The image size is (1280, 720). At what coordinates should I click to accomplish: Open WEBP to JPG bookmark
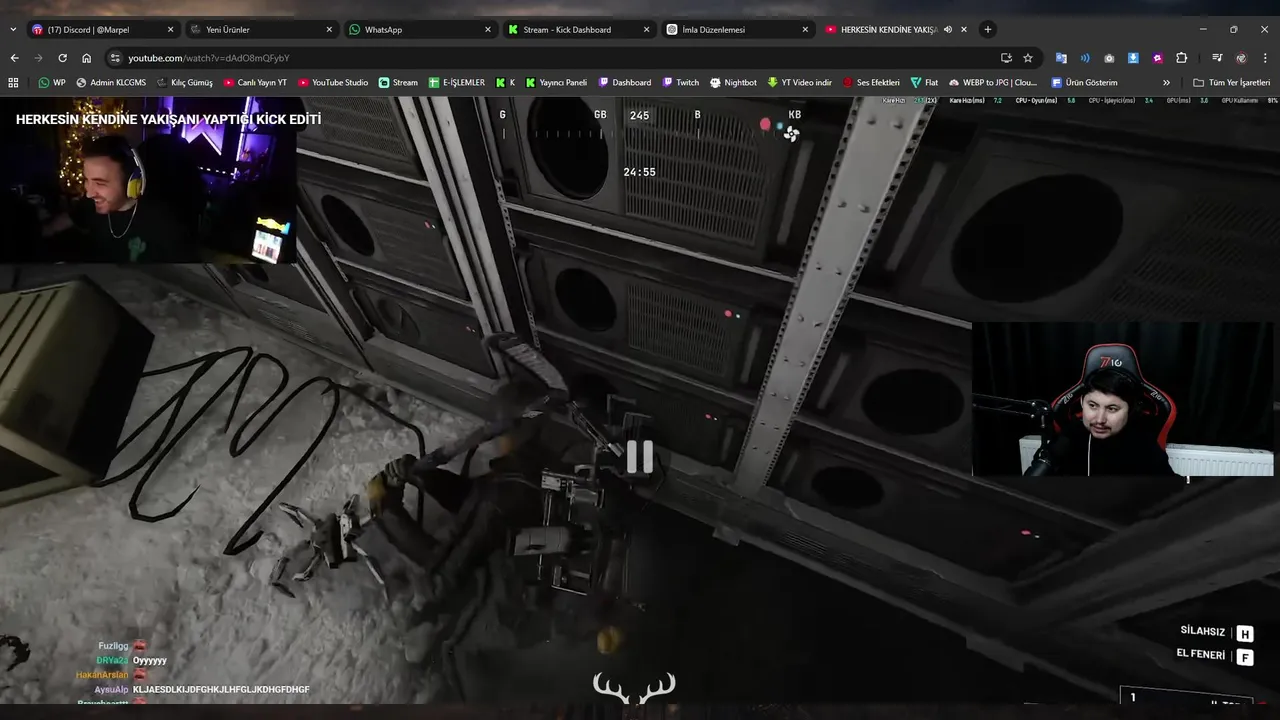point(993,82)
